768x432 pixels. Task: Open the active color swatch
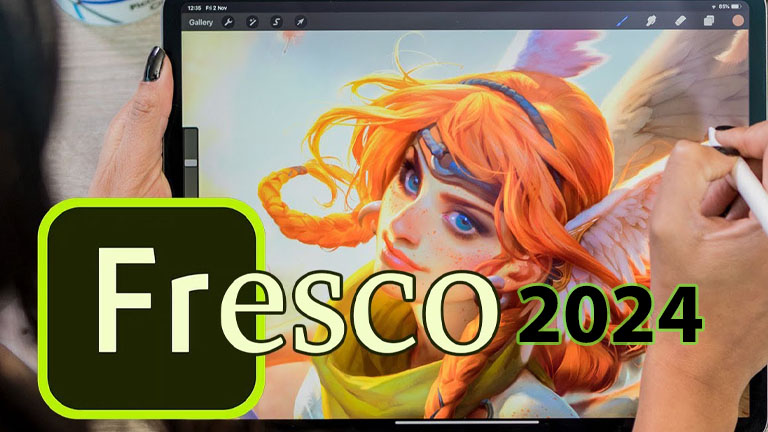(738, 21)
